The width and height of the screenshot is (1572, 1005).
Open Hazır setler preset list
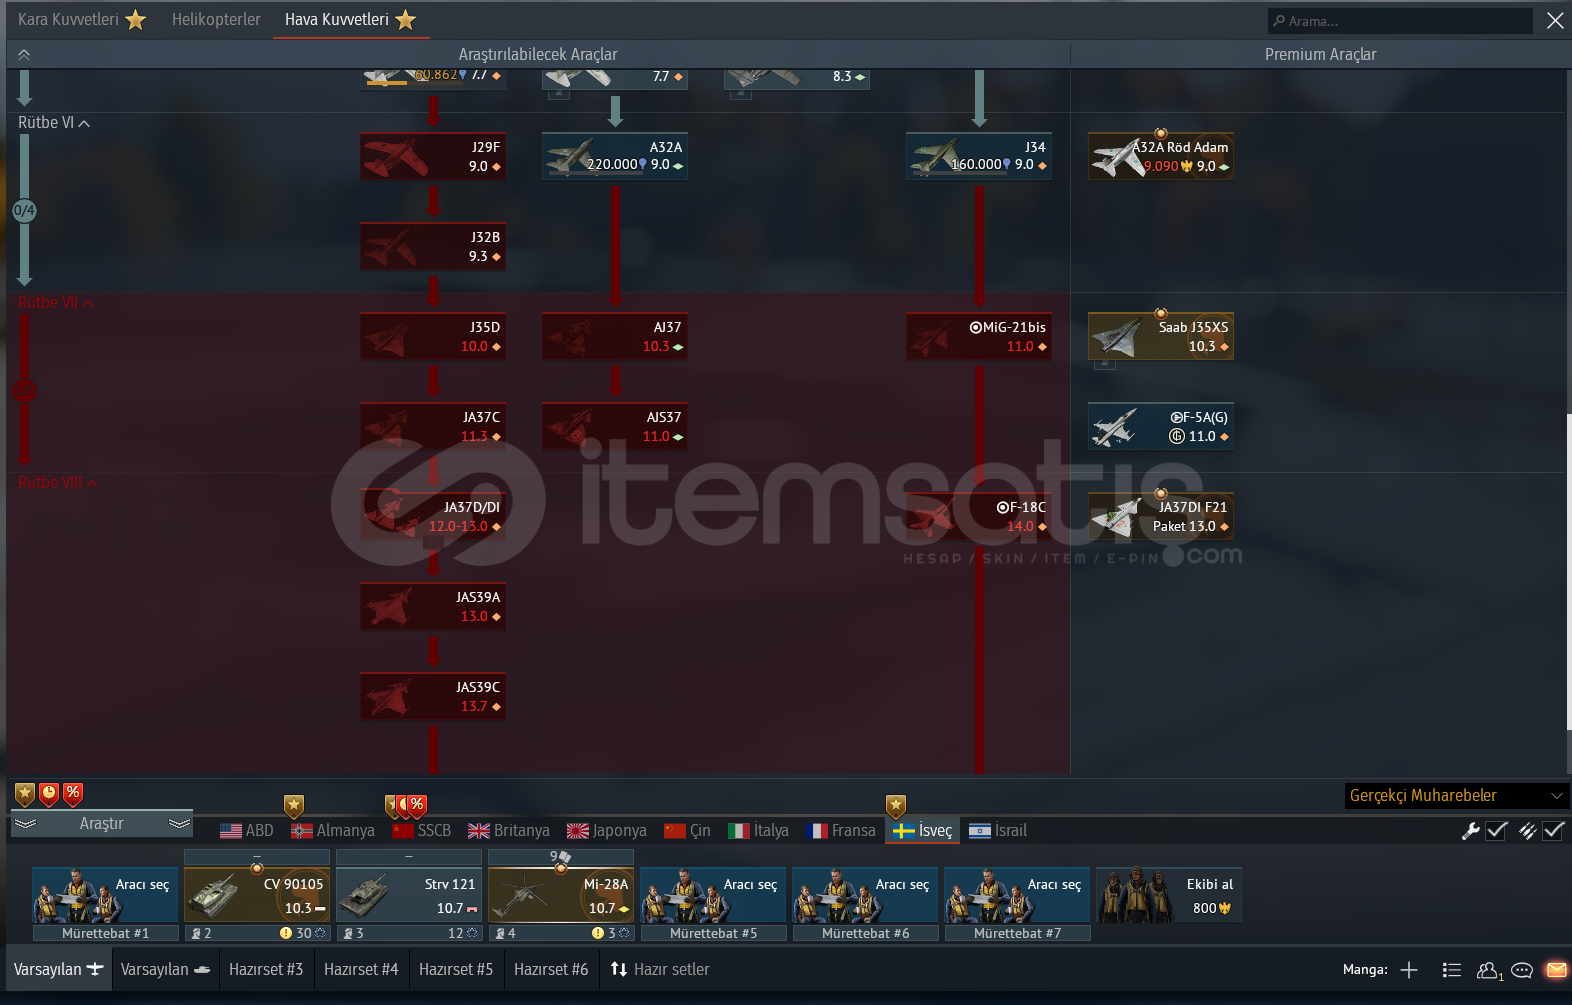pyautogui.click(x=660, y=970)
